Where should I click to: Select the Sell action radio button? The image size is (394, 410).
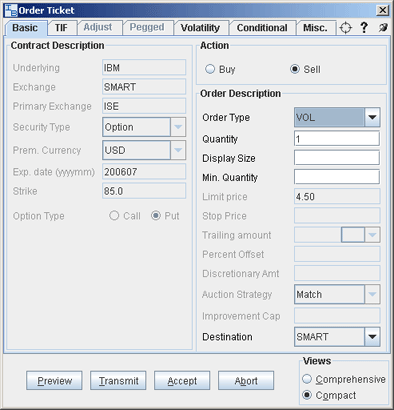295,69
